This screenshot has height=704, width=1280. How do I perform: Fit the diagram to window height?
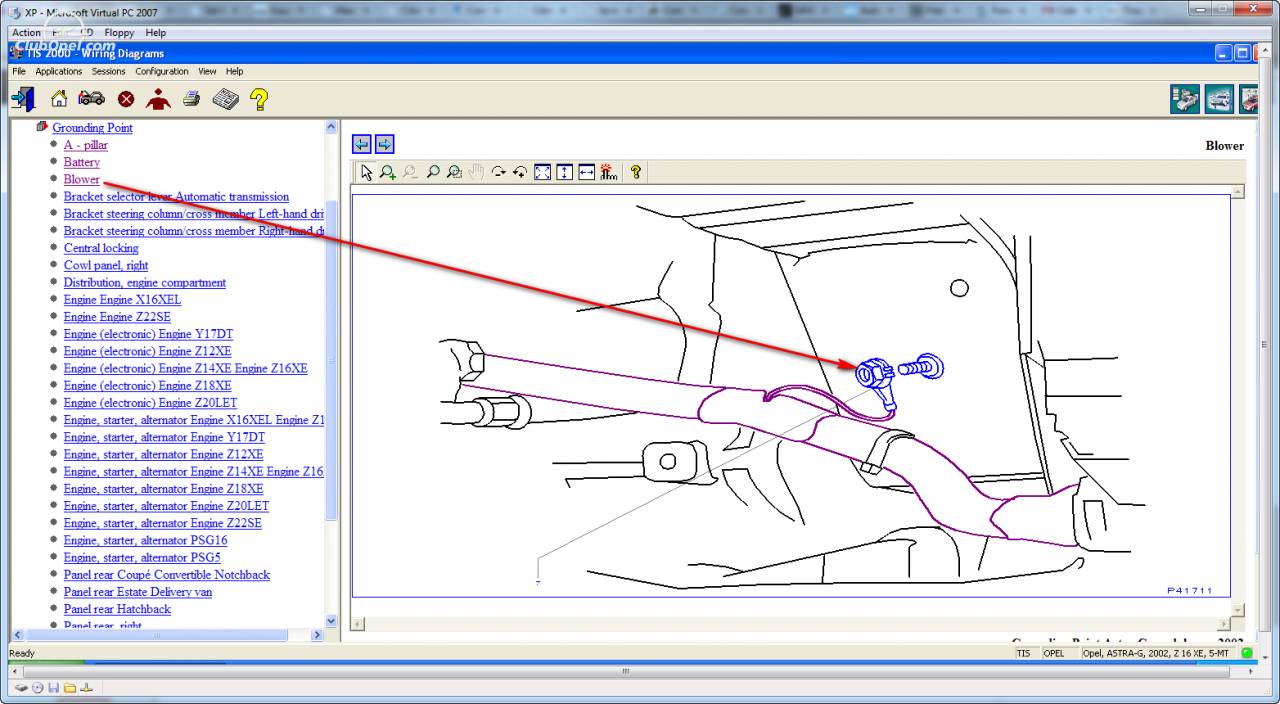point(564,172)
